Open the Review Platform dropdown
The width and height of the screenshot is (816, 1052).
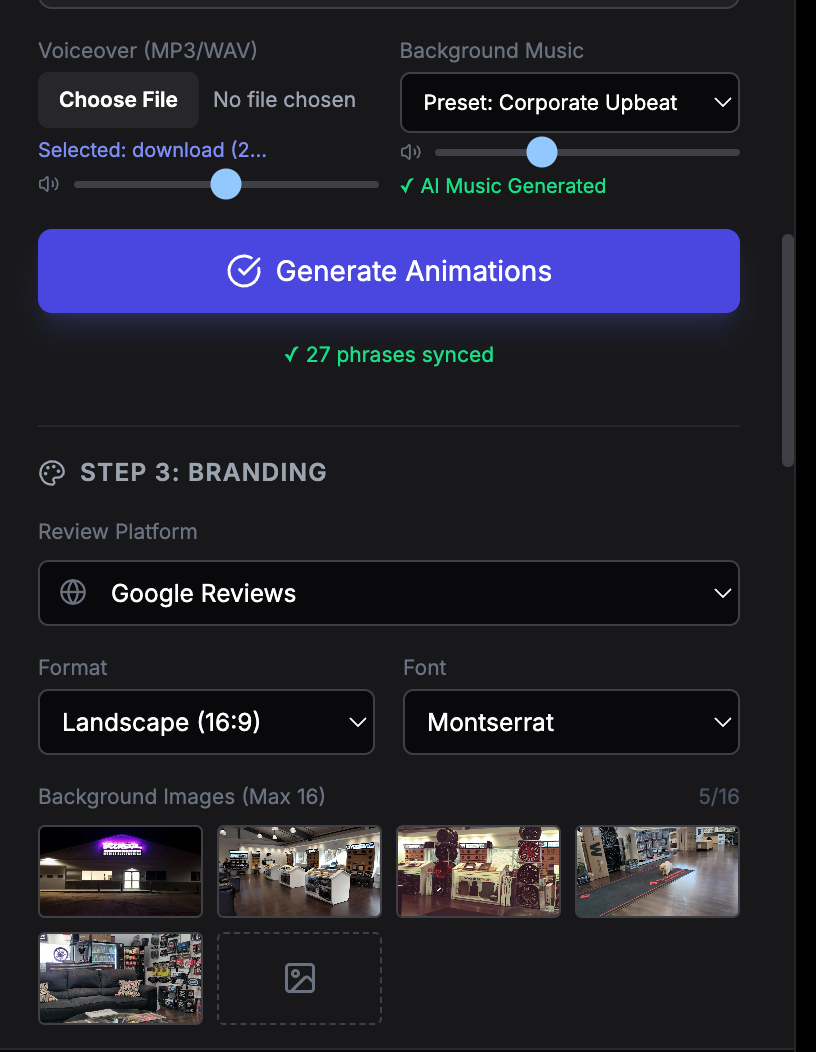coord(388,592)
